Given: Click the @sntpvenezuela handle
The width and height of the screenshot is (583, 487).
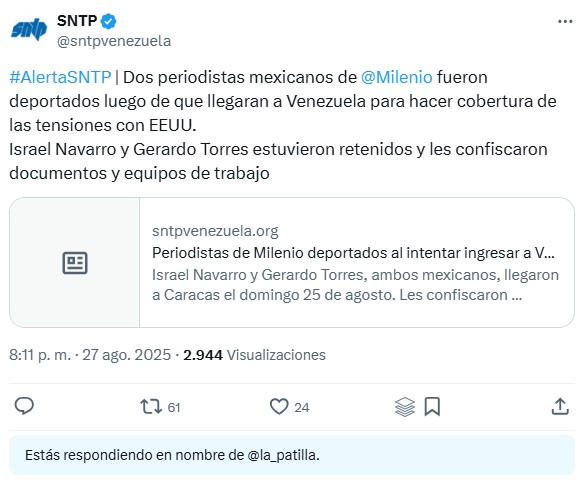Looking at the screenshot, I should tap(114, 41).
